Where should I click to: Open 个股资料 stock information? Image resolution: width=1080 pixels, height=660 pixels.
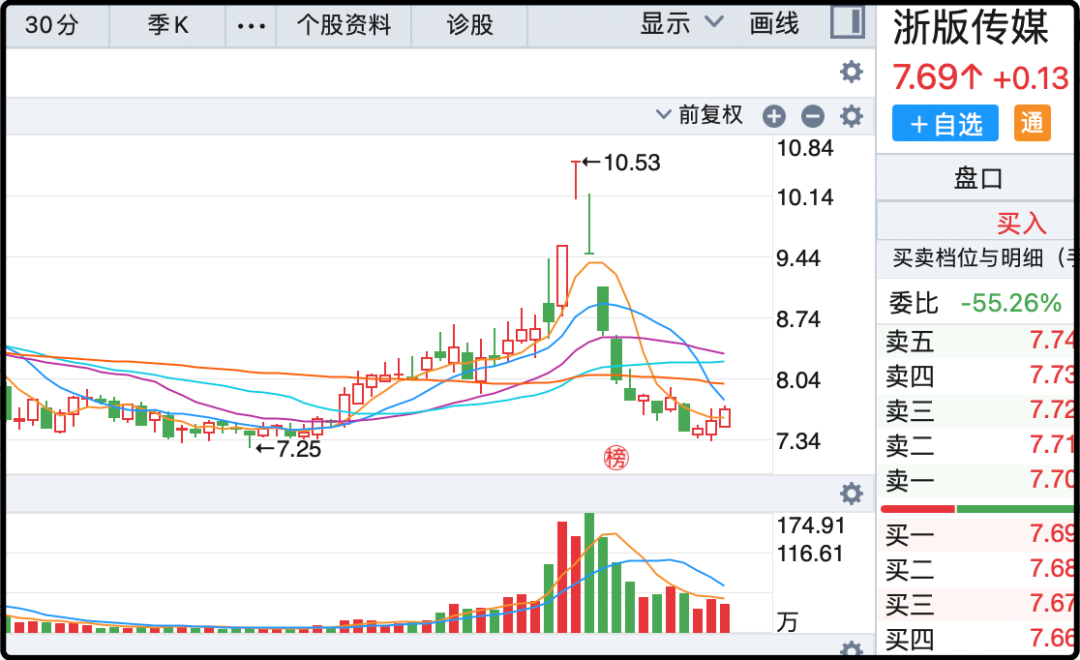pyautogui.click(x=343, y=25)
